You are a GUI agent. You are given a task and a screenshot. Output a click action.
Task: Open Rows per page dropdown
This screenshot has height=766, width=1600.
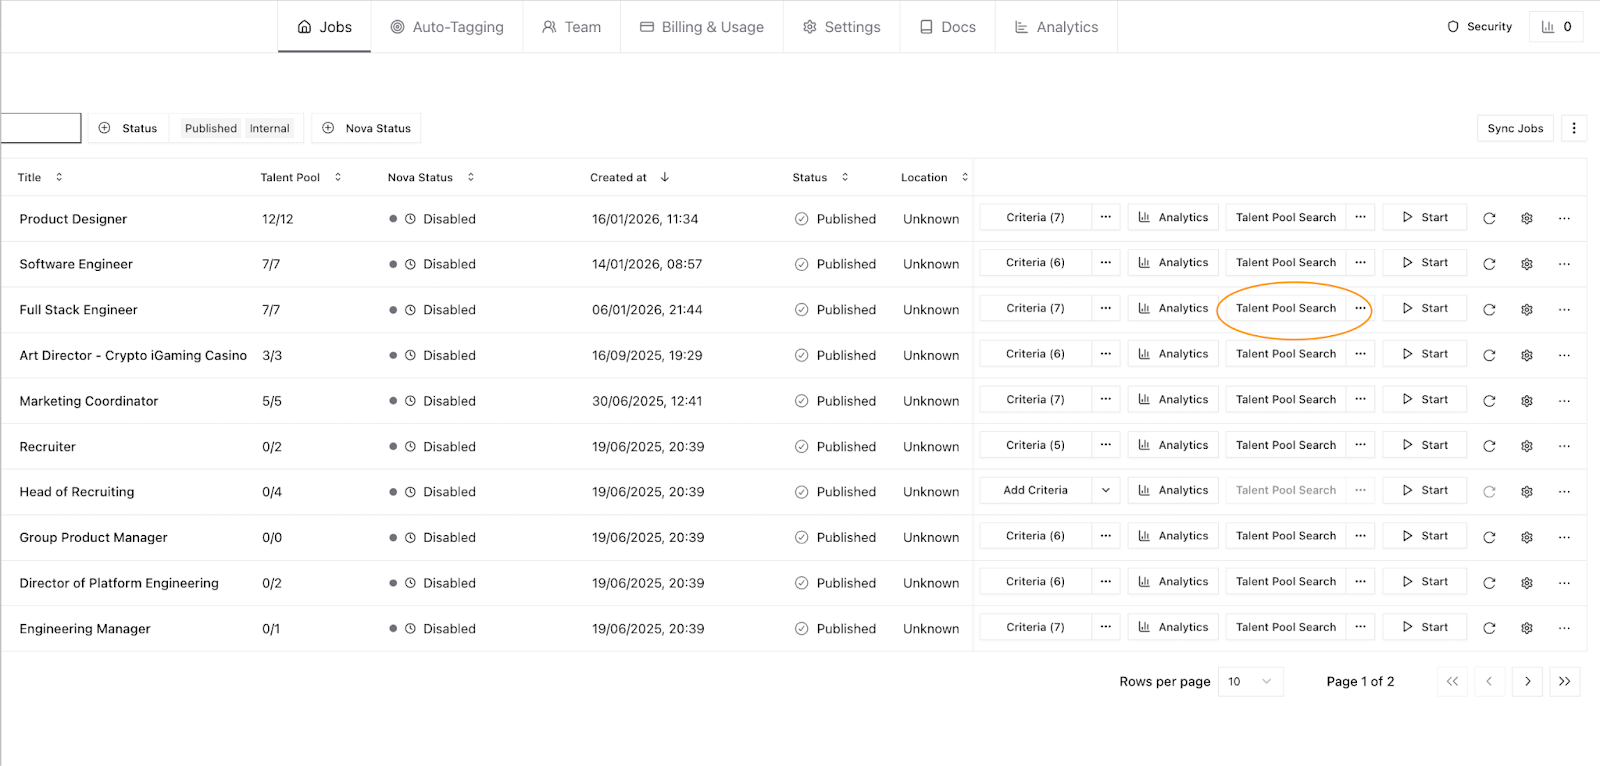point(1250,681)
